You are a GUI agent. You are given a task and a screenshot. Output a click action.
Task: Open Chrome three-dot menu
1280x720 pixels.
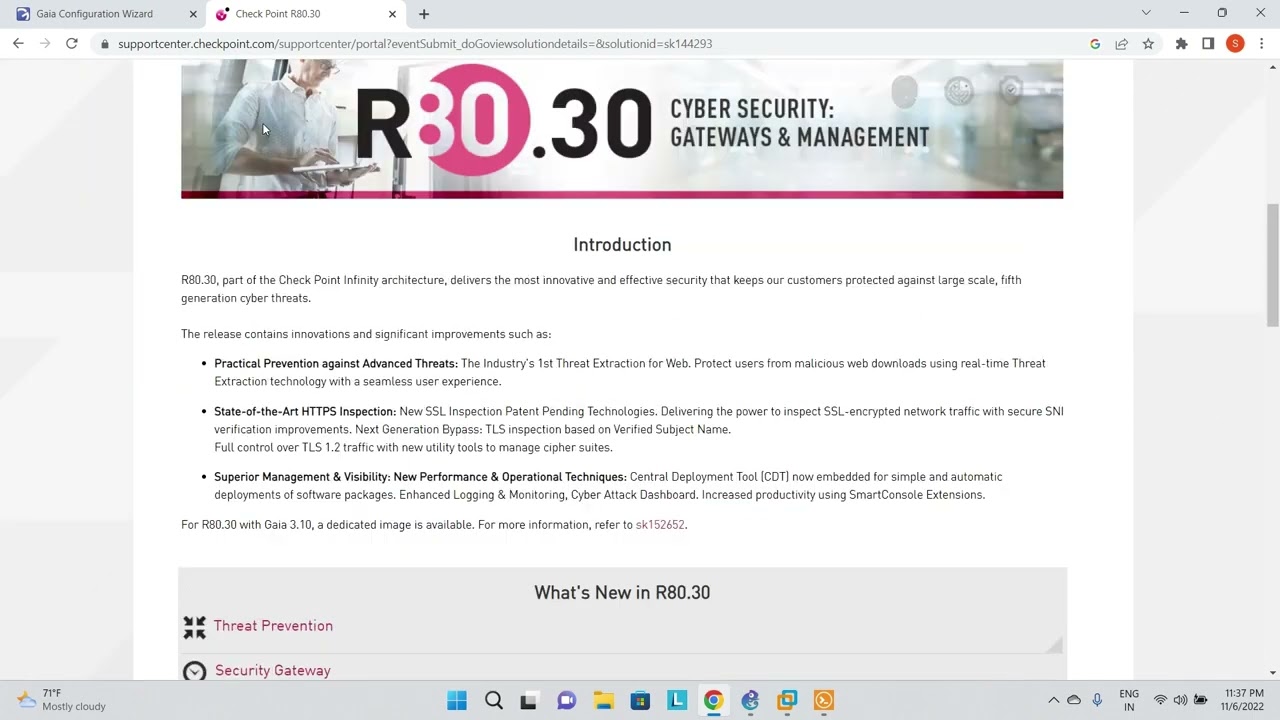(1262, 44)
